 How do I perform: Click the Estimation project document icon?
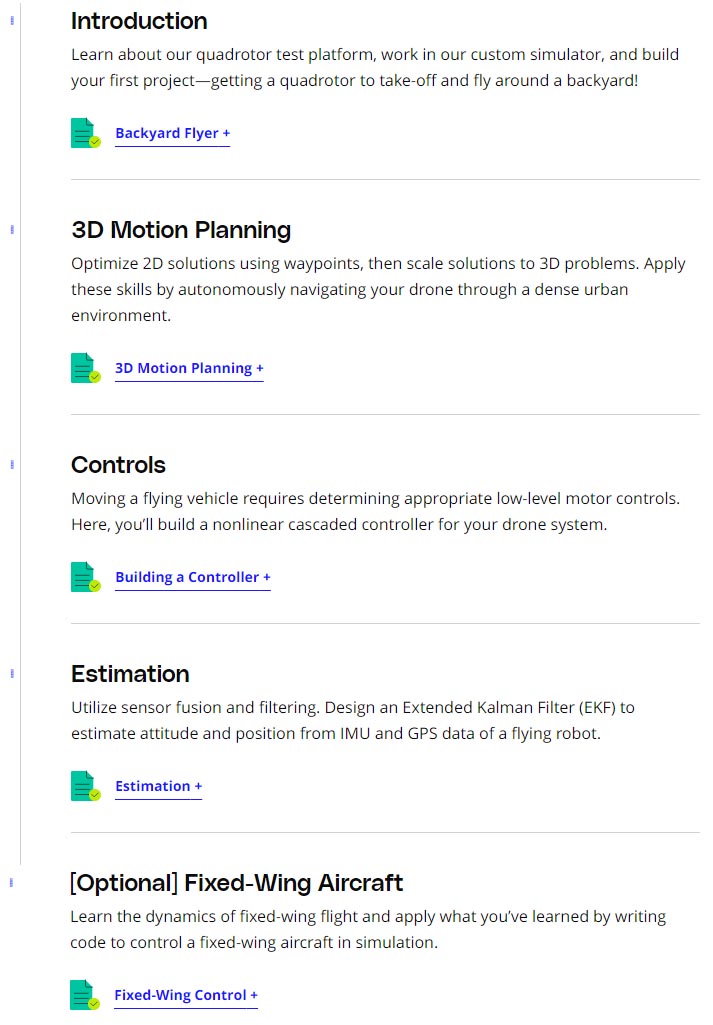pyautogui.click(x=86, y=786)
